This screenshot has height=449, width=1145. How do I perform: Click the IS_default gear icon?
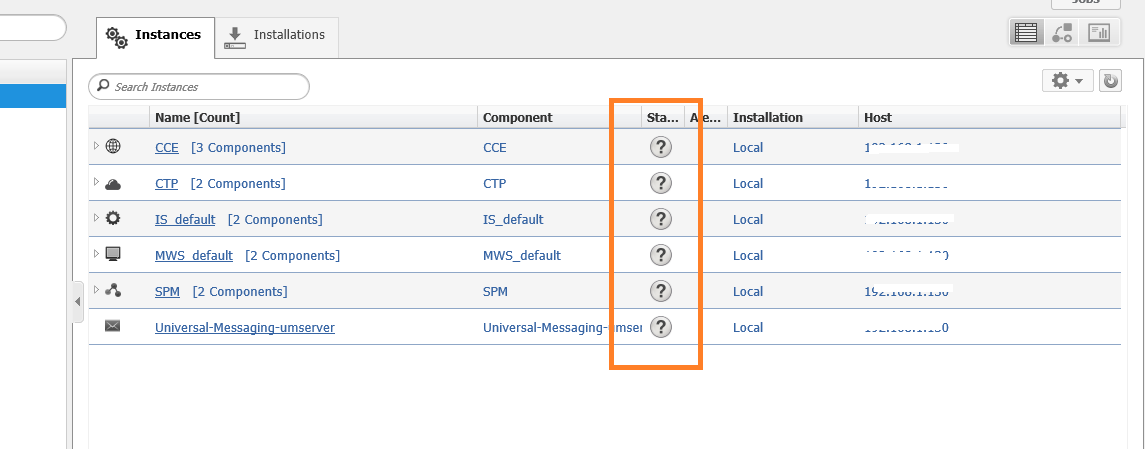[112, 218]
